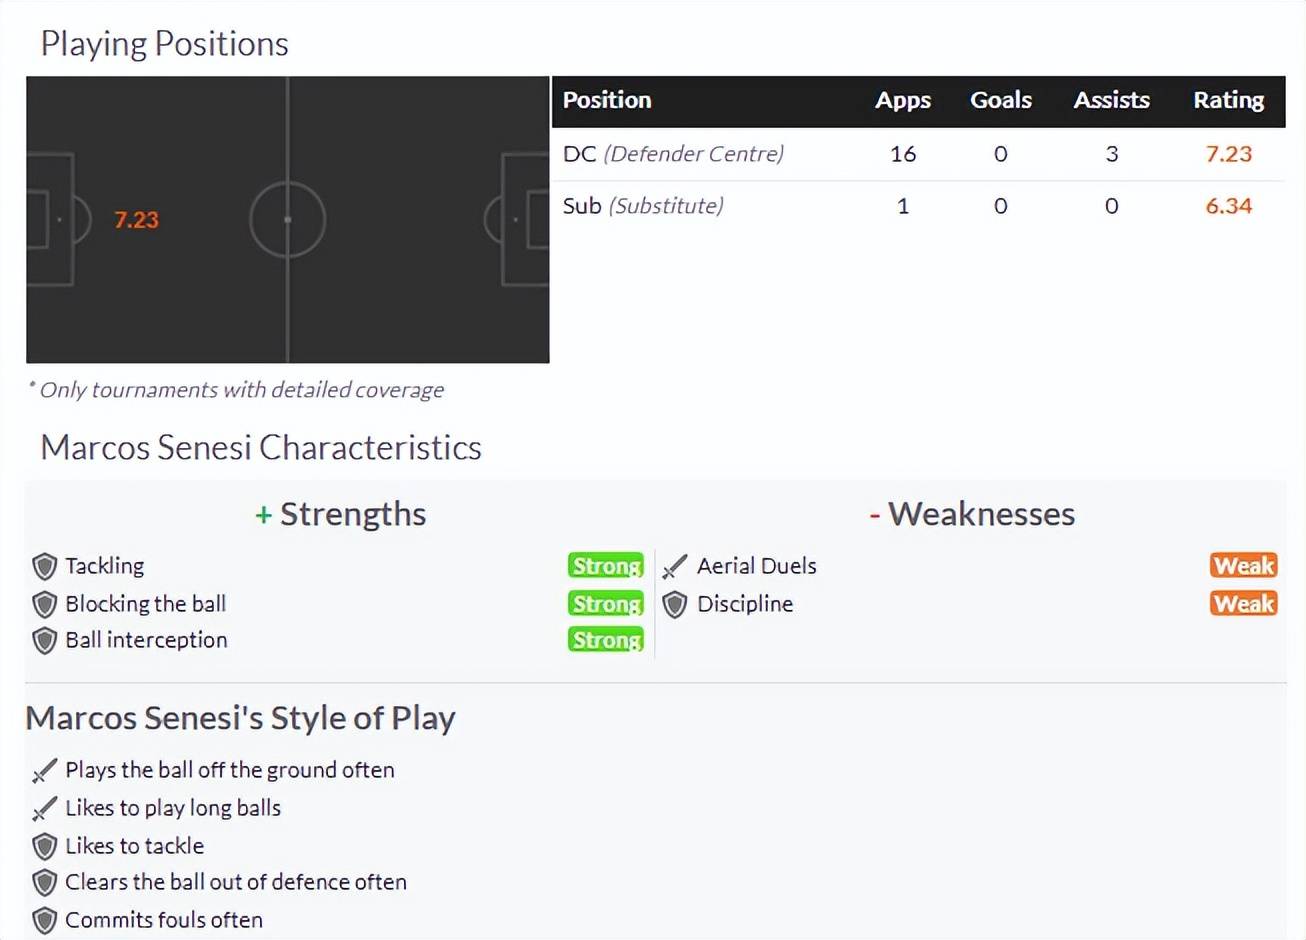Click shield icon next to Clears the ball out of defence
Screen dimensions: 1306x940
click(44, 883)
